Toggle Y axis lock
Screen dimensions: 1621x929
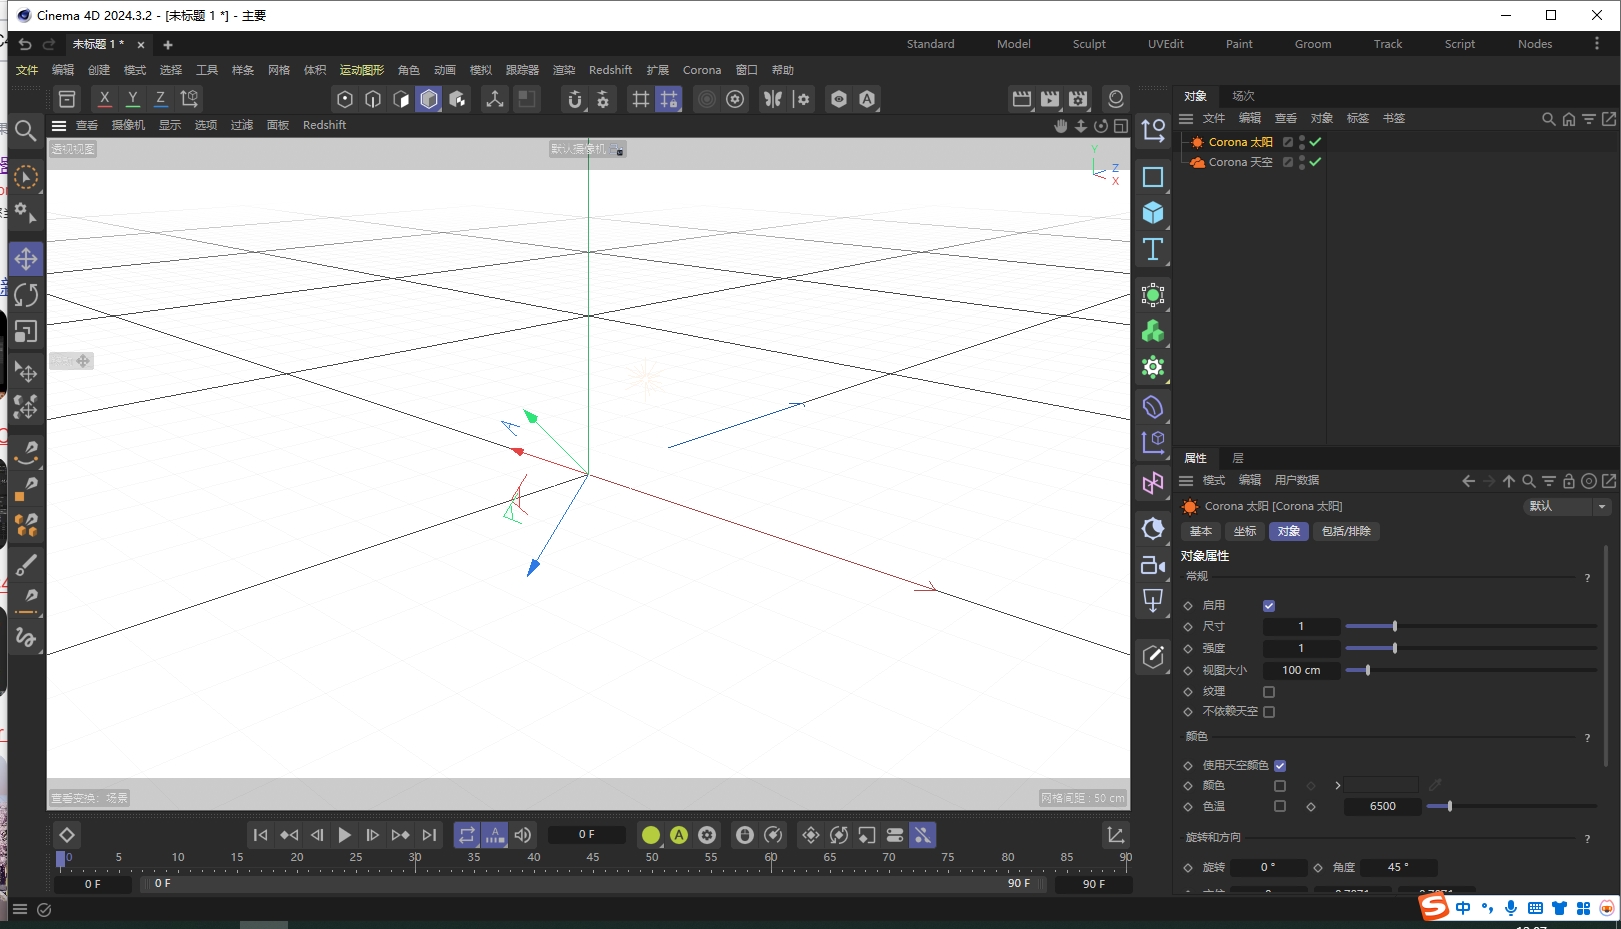click(x=132, y=98)
